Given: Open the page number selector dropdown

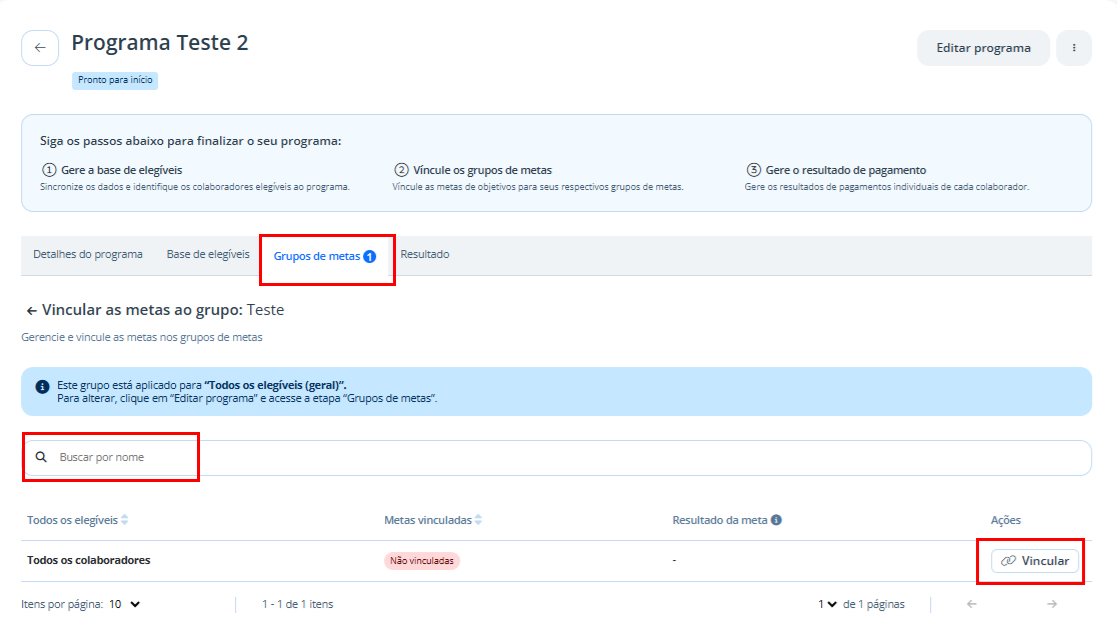Looking at the screenshot, I should 827,604.
